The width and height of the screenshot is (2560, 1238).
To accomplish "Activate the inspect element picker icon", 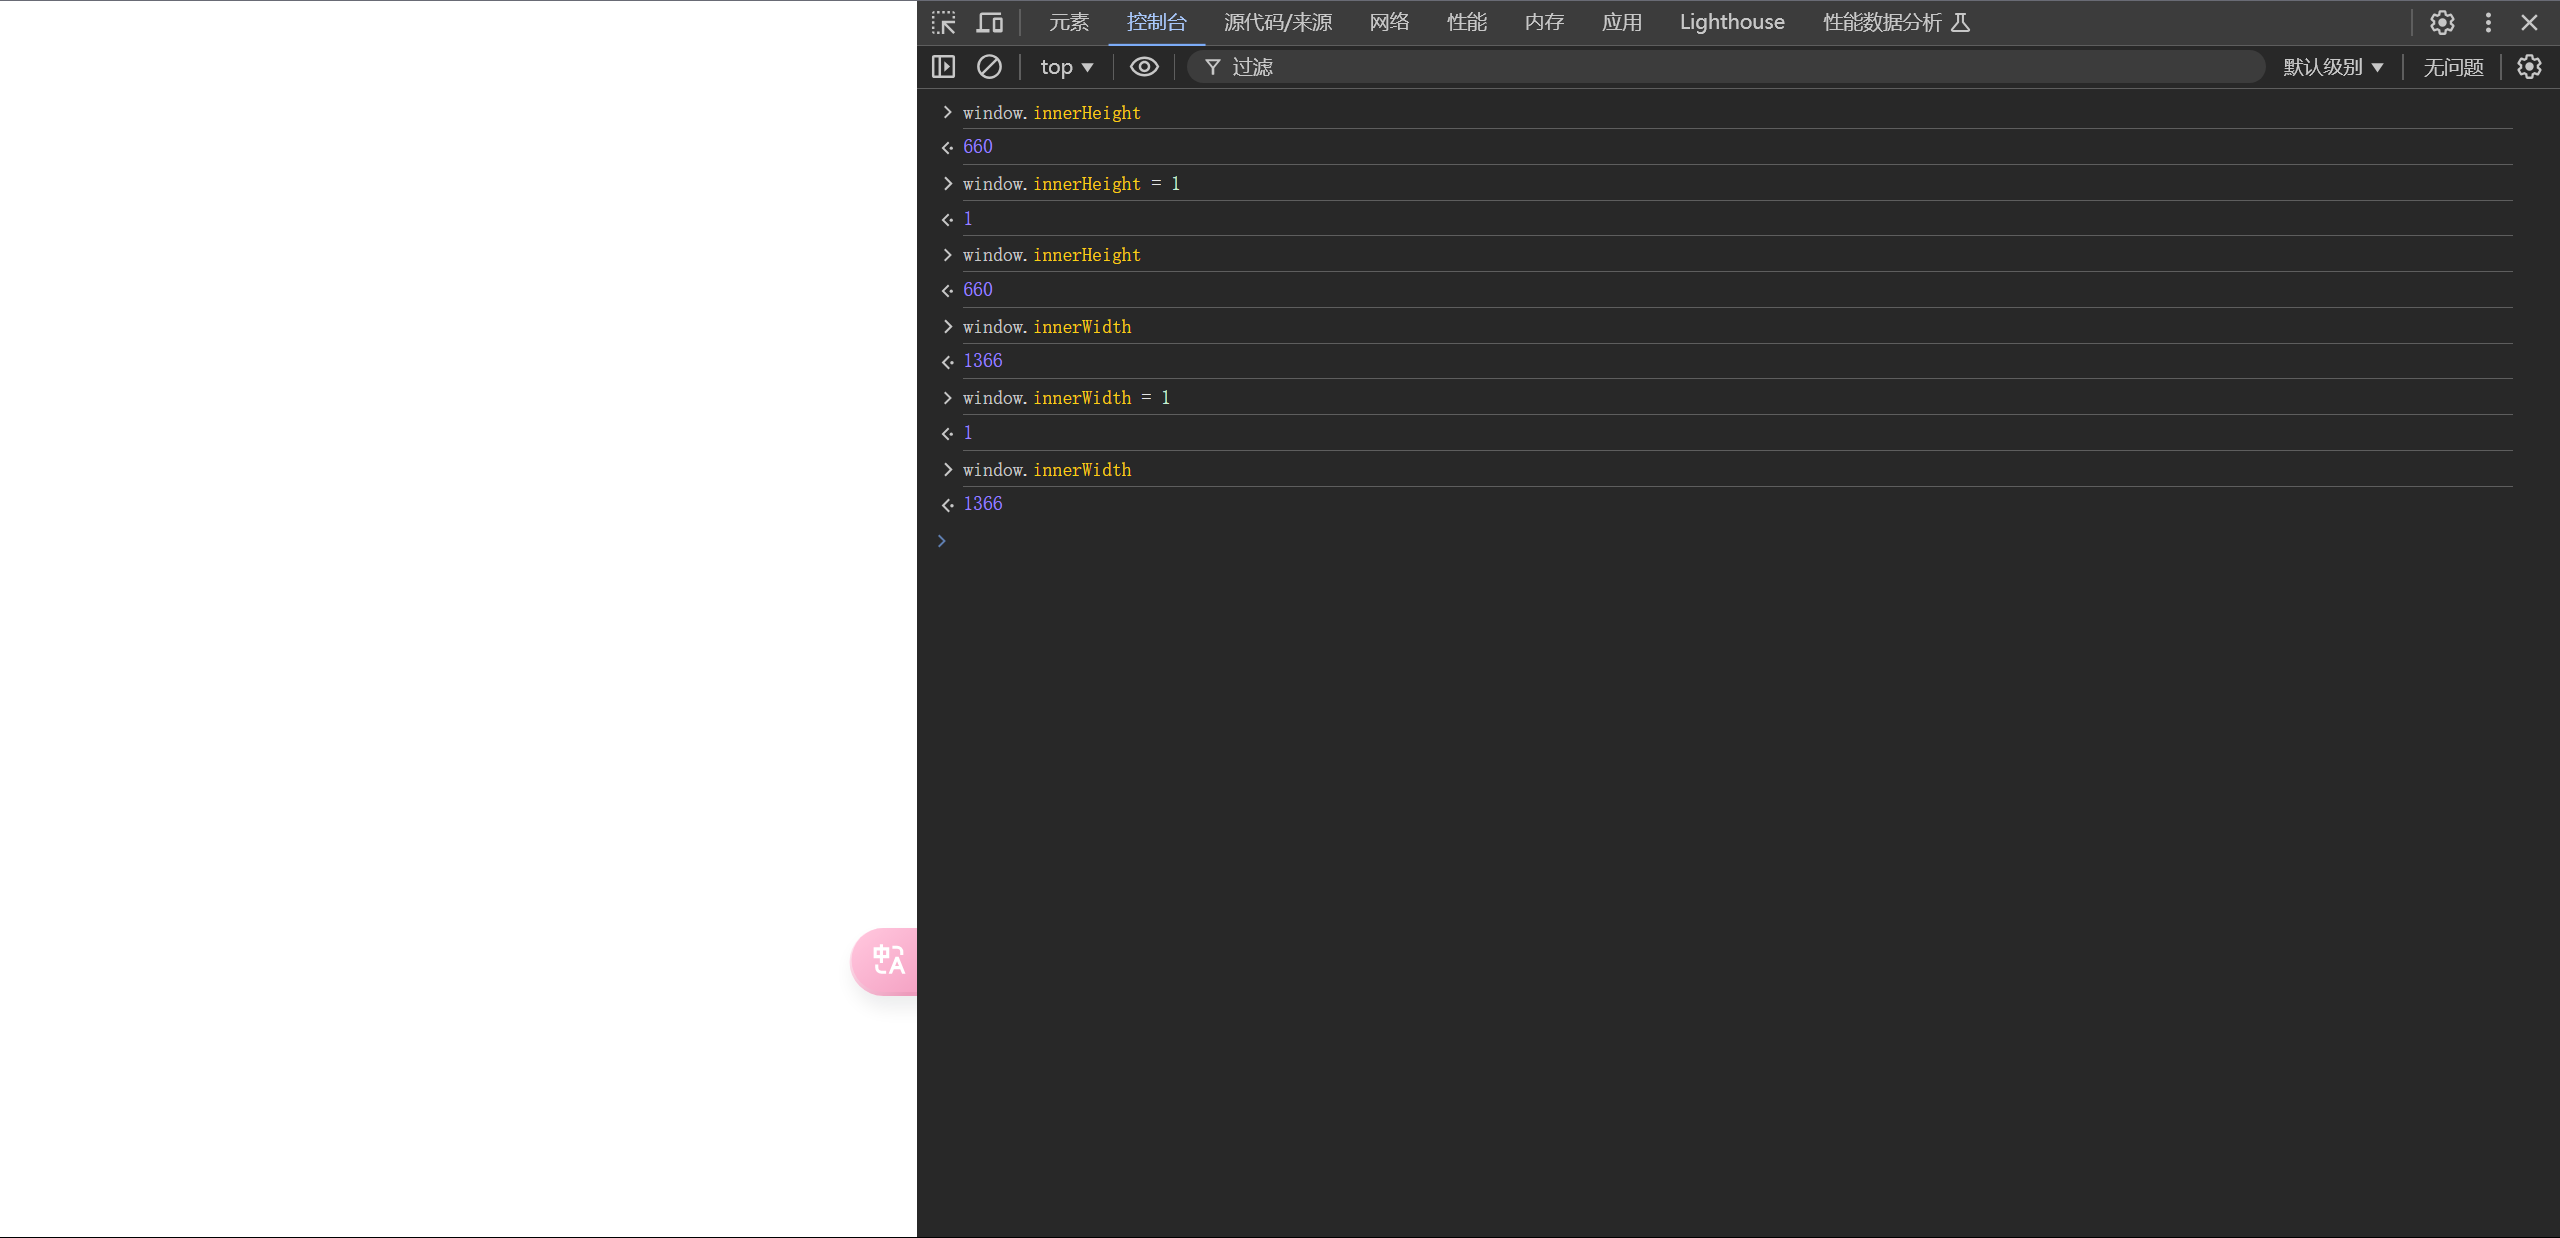I will [x=943, y=22].
